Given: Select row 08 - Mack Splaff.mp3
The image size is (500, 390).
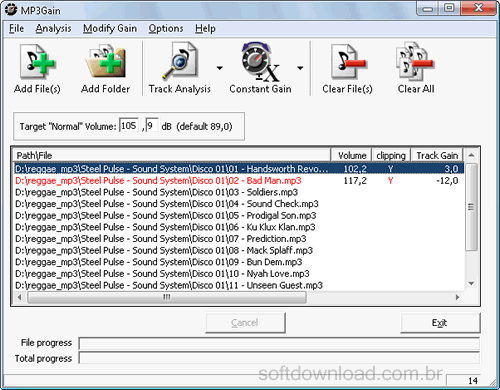Looking at the screenshot, I should point(239,251).
